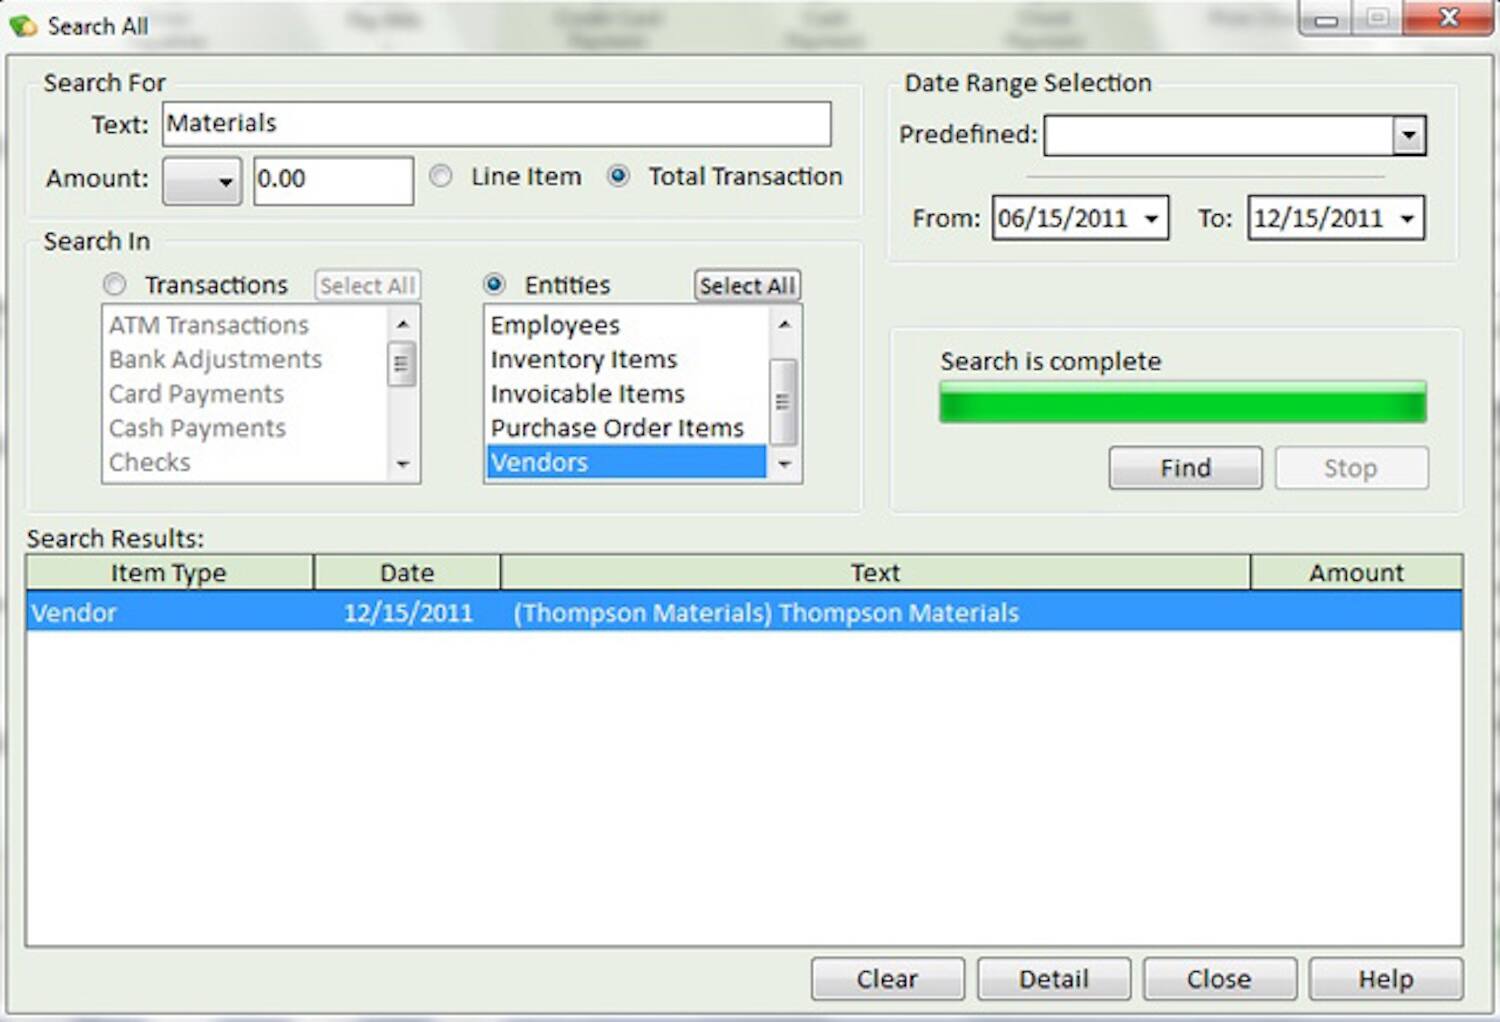Click the Stop button
The width and height of the screenshot is (1500, 1022).
coord(1351,467)
